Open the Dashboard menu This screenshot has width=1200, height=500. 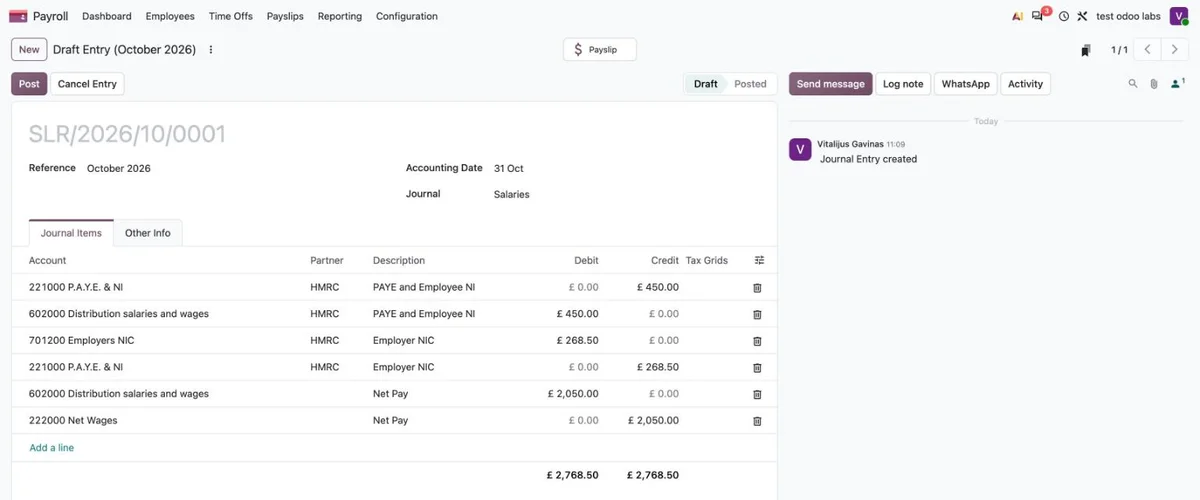pyautogui.click(x=107, y=16)
